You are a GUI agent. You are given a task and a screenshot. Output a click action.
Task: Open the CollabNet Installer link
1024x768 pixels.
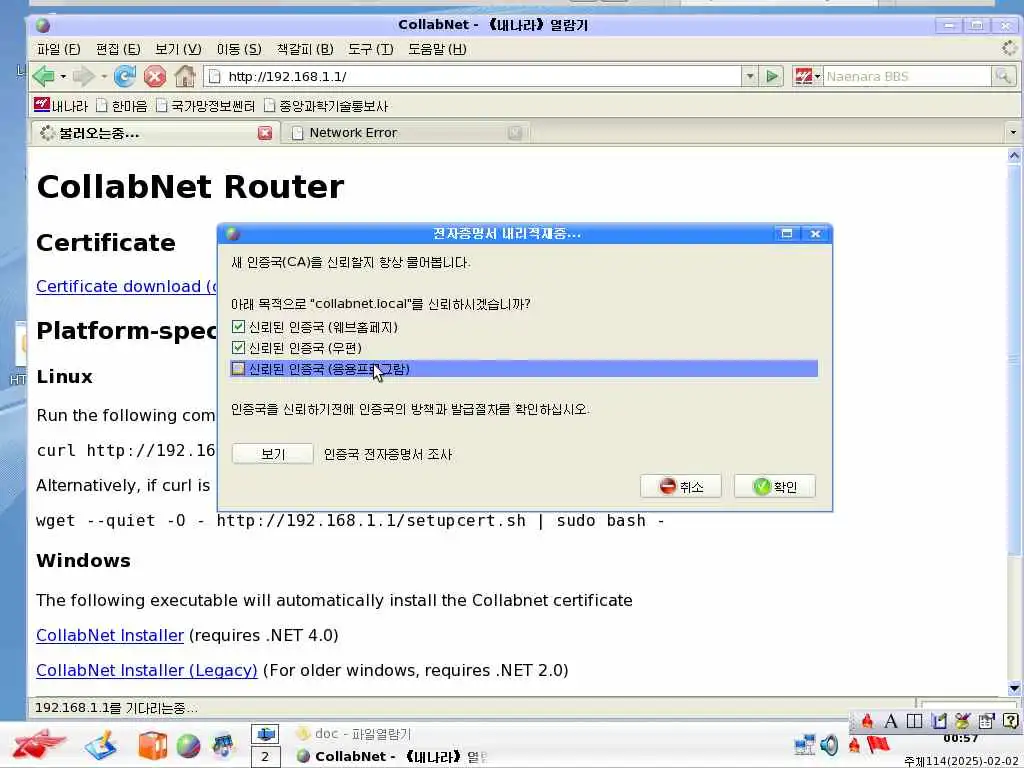click(110, 635)
